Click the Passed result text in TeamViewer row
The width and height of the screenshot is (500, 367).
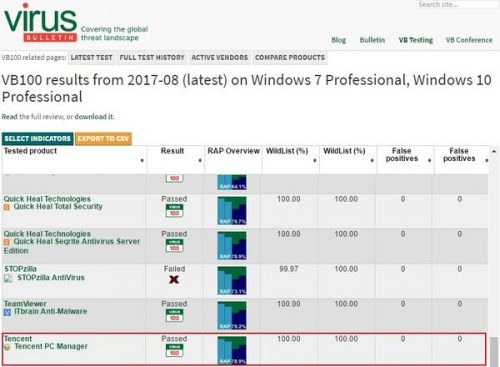click(174, 304)
